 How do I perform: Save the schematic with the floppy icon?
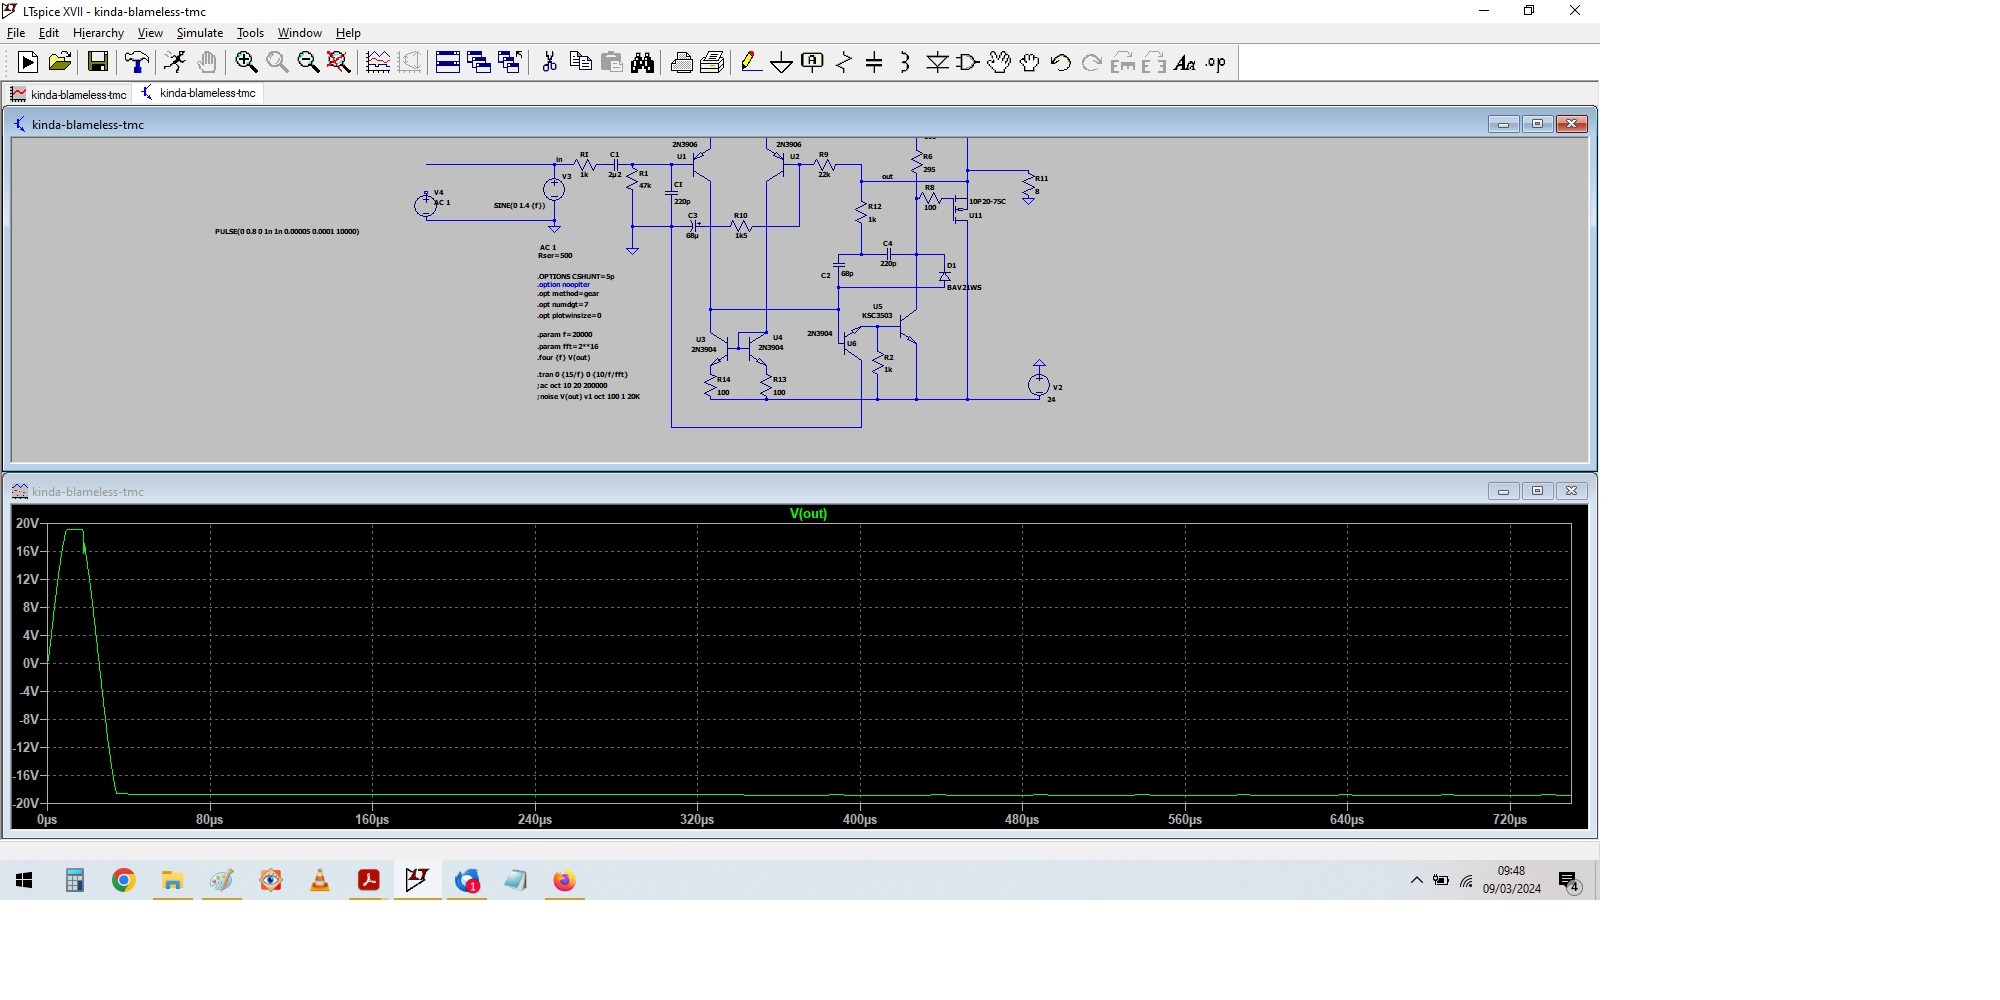pyautogui.click(x=97, y=63)
